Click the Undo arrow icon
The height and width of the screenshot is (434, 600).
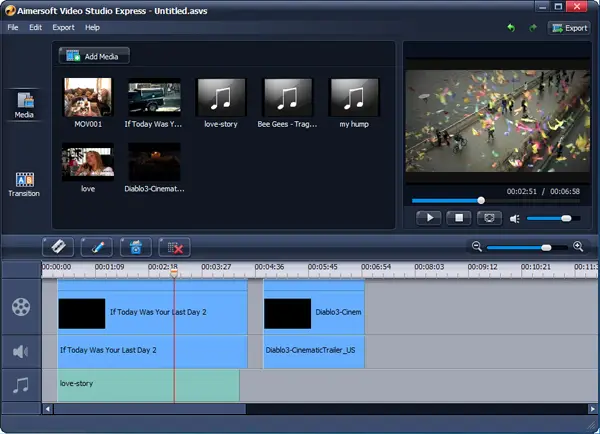[x=511, y=27]
